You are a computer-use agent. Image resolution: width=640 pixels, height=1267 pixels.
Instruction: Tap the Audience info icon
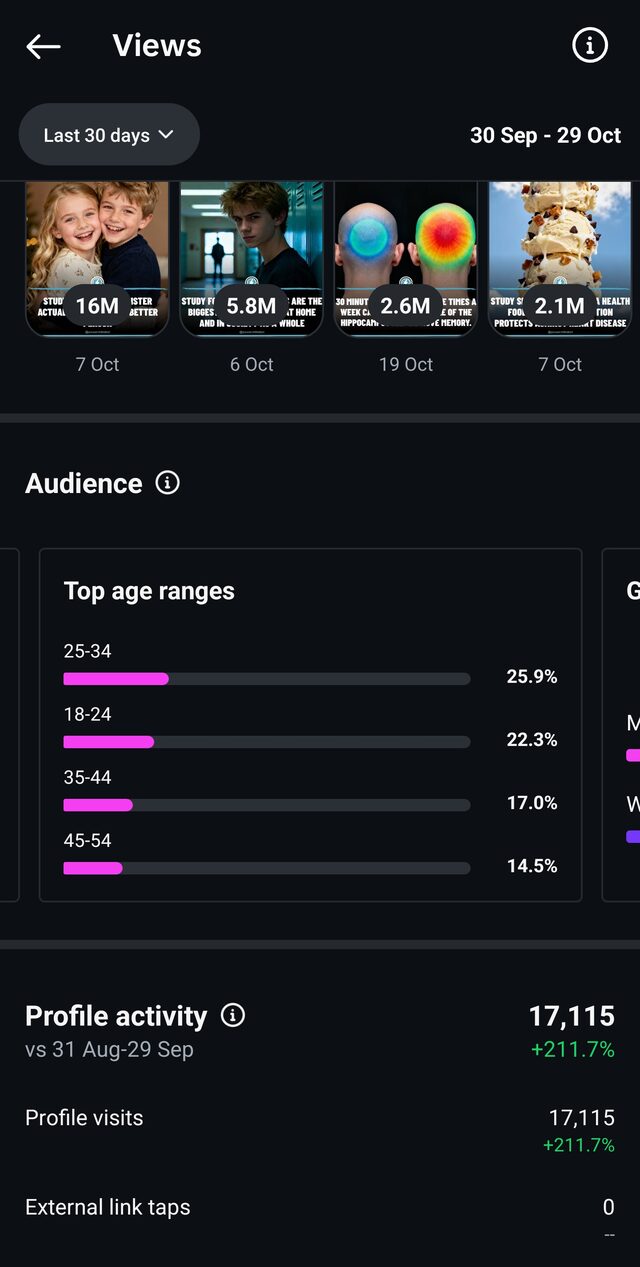pos(168,483)
